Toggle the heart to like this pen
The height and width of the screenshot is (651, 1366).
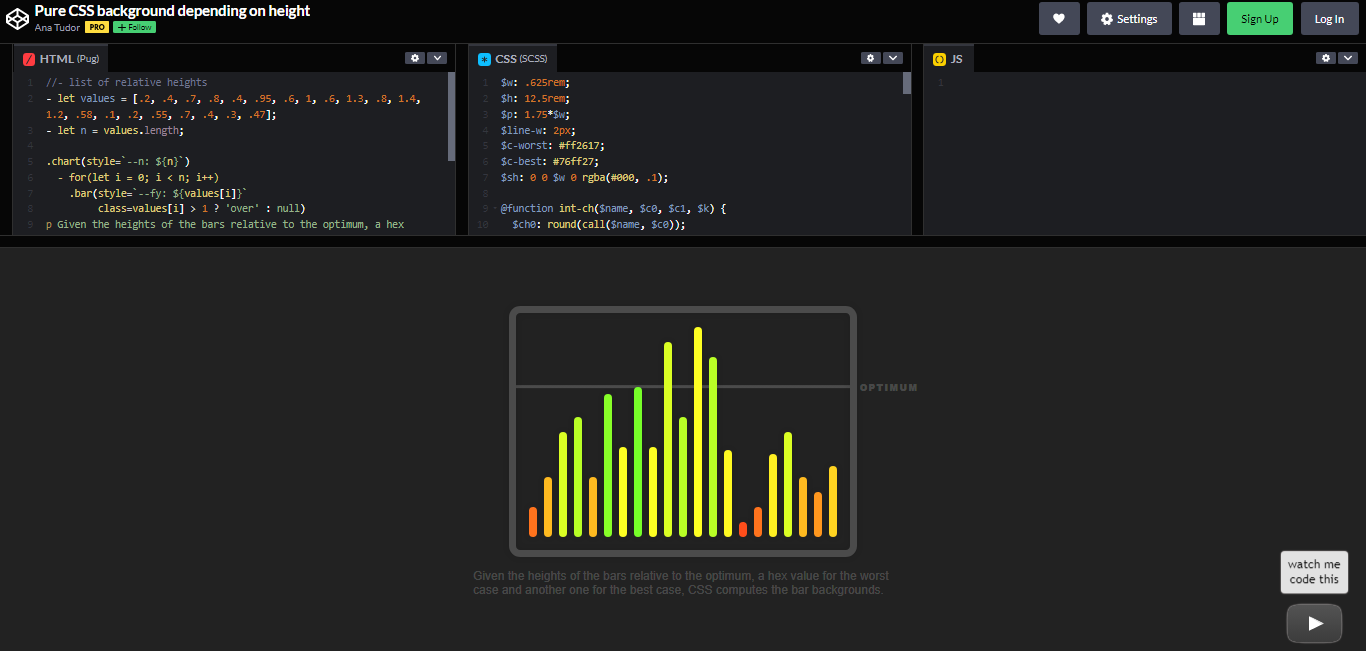[1059, 18]
